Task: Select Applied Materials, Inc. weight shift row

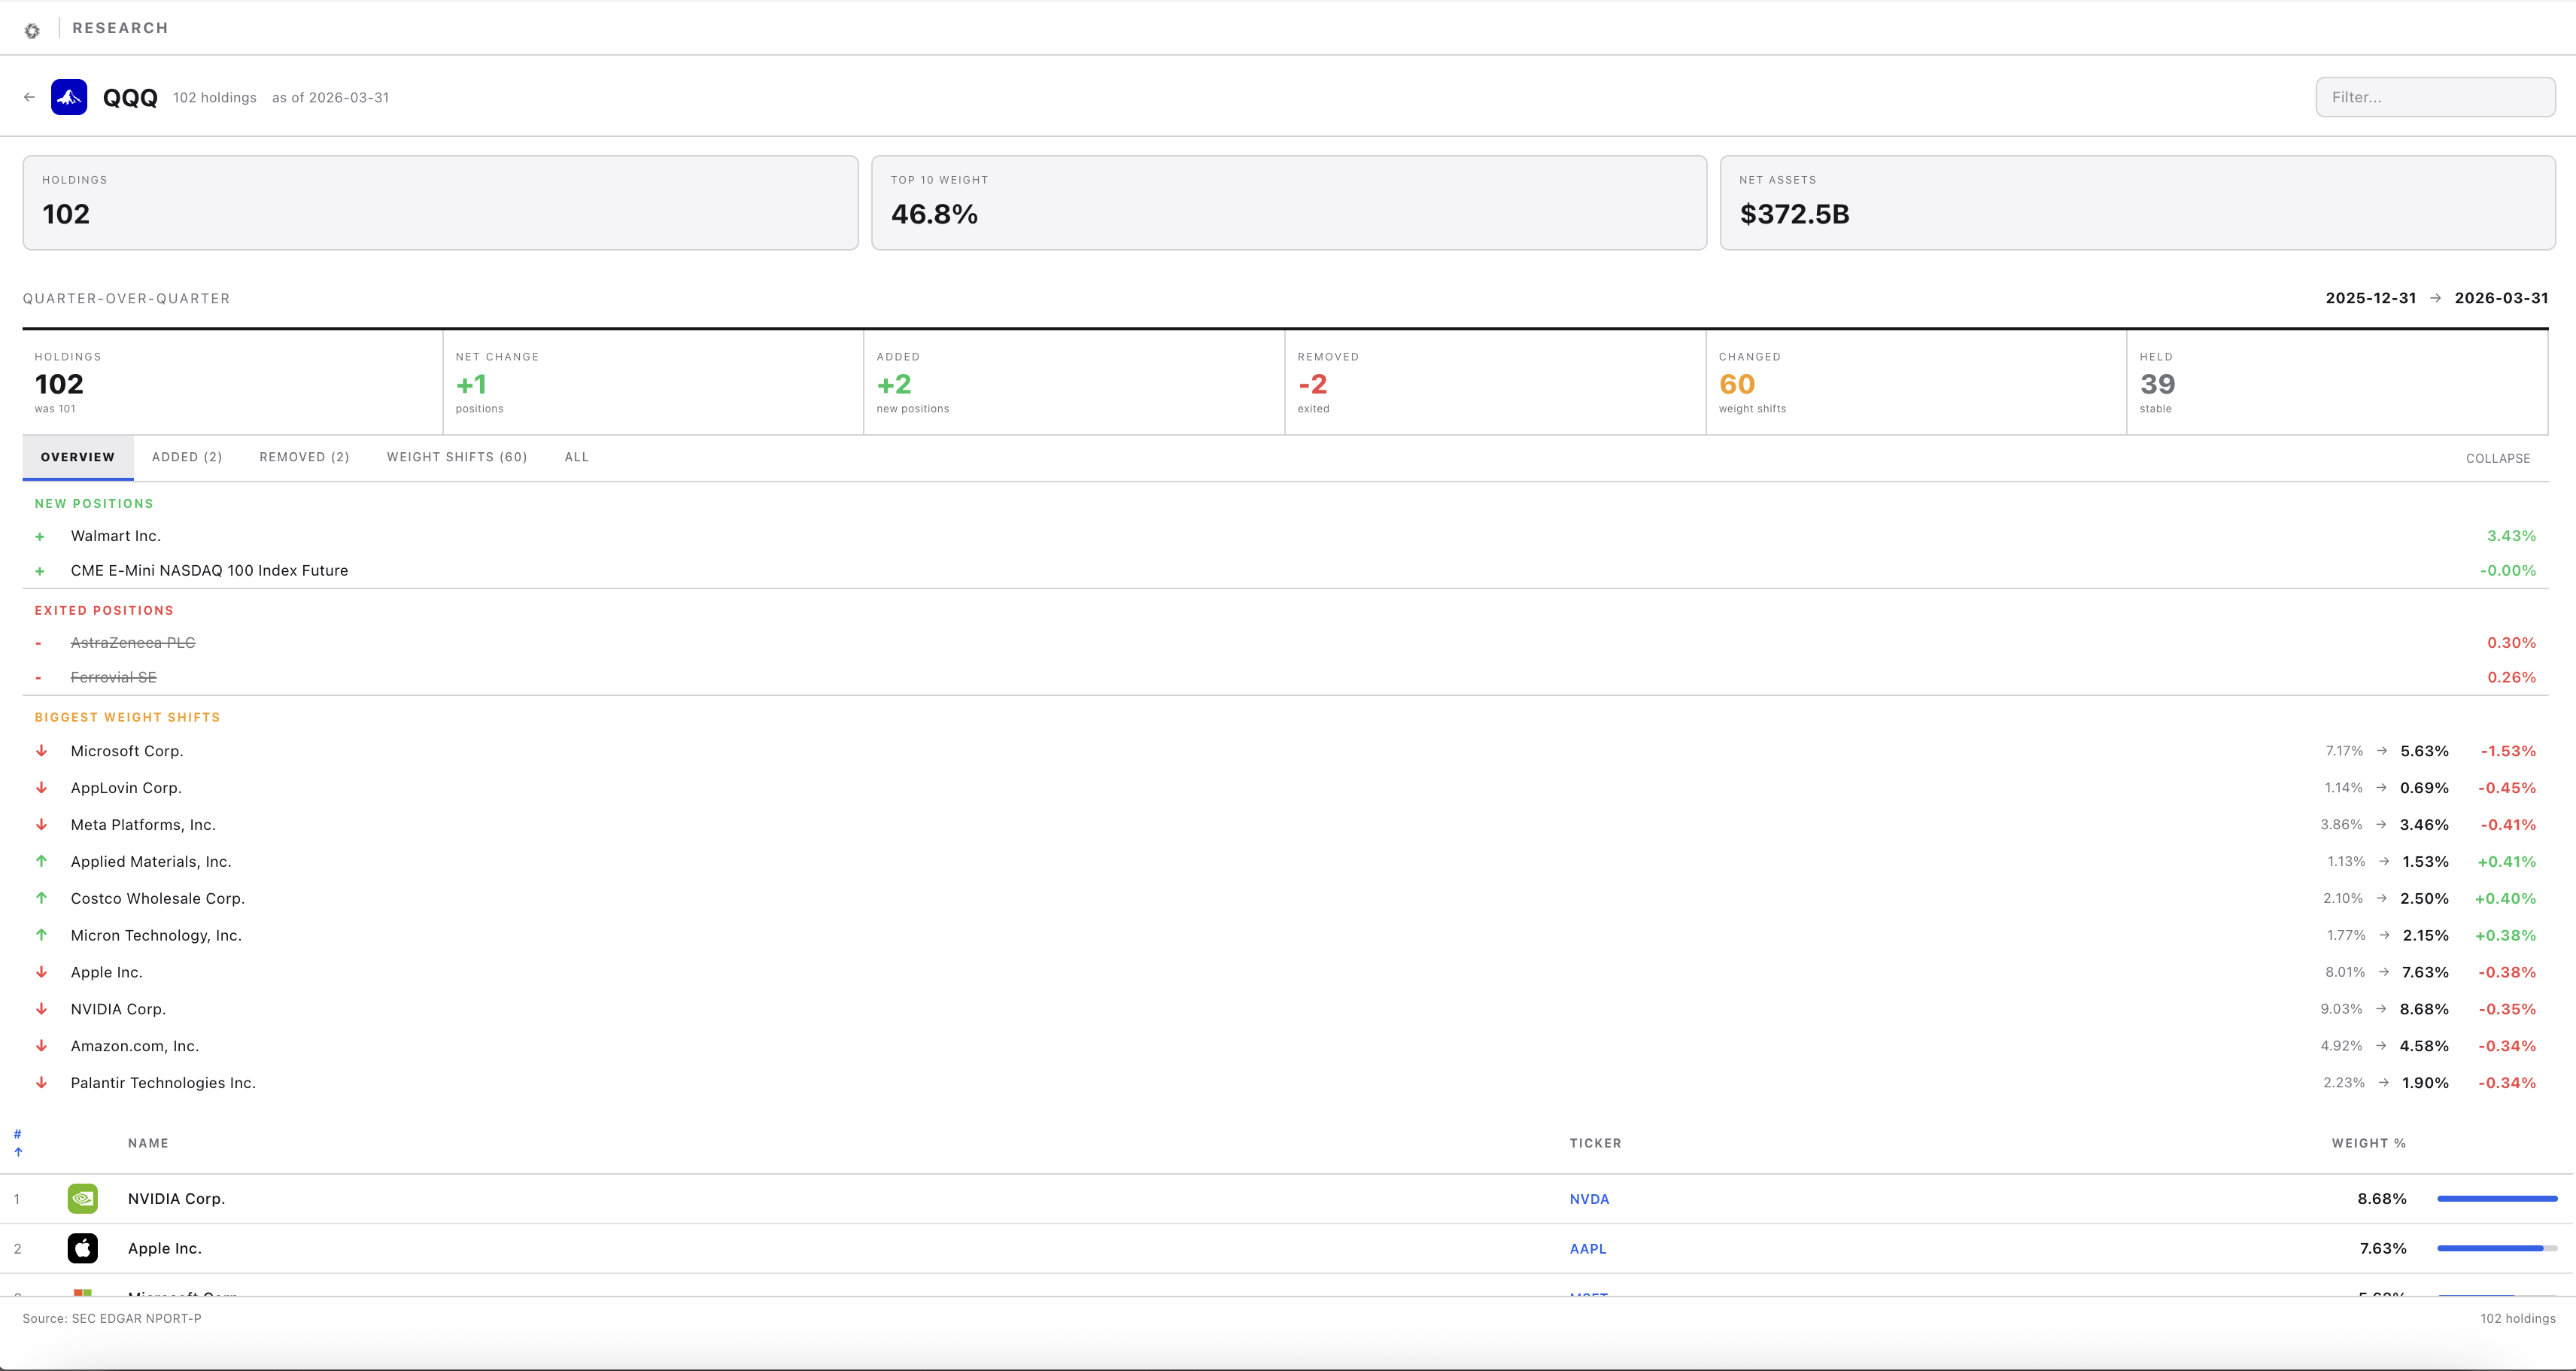Action: [x=1285, y=861]
